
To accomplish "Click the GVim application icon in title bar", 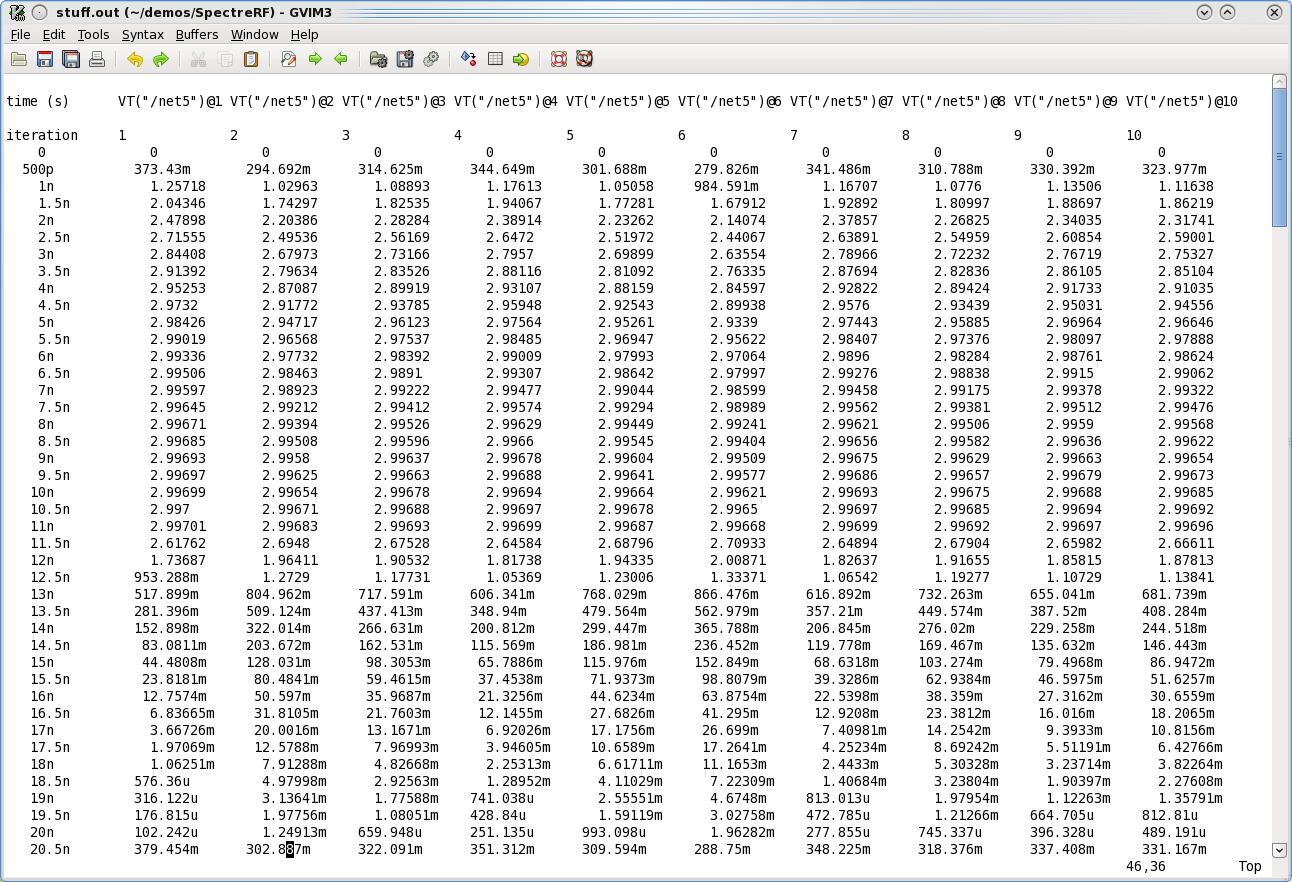I will coord(16,12).
